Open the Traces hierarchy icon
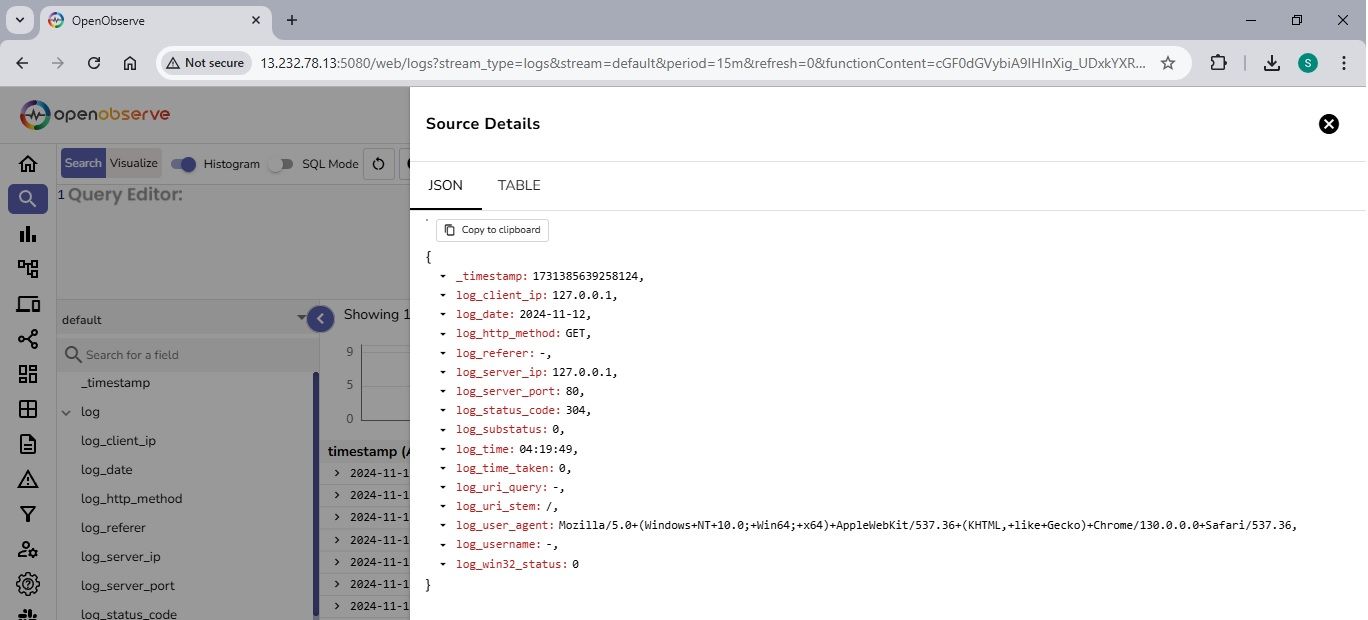The width and height of the screenshot is (1368, 620). pos(28,269)
